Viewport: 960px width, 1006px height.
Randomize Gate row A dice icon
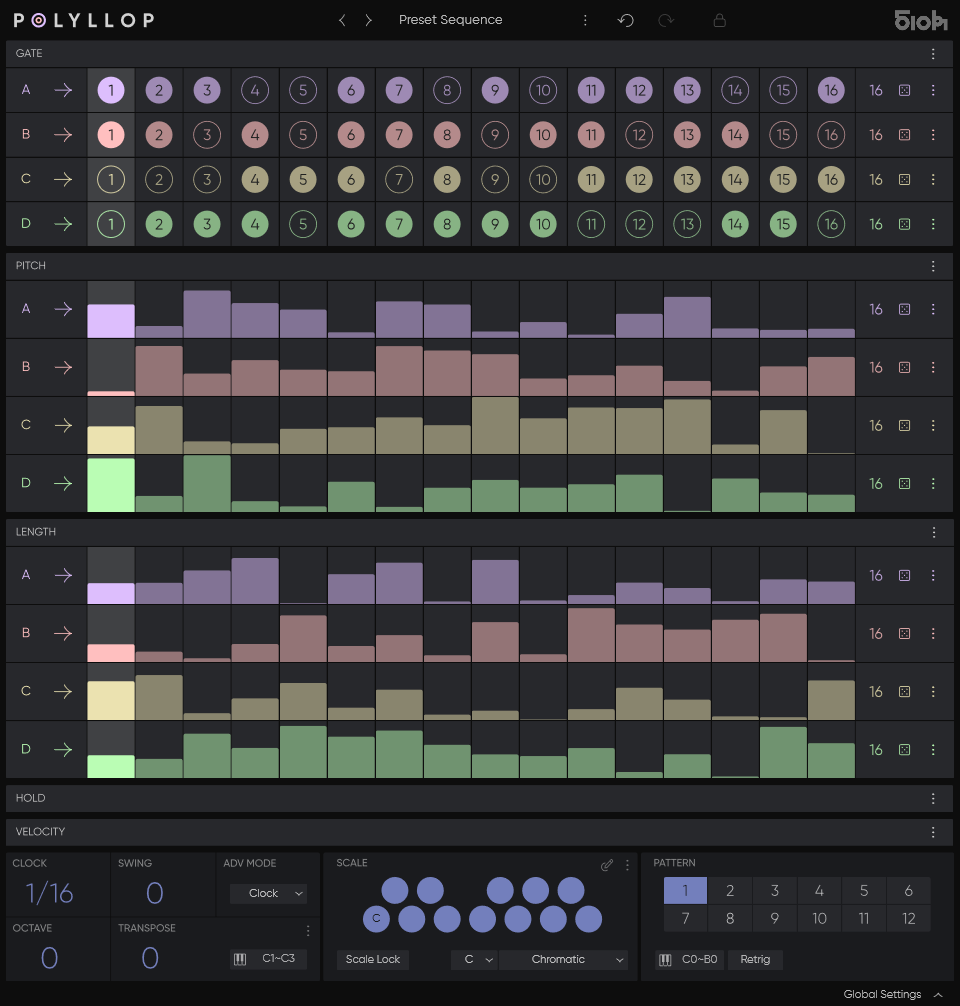(x=904, y=90)
